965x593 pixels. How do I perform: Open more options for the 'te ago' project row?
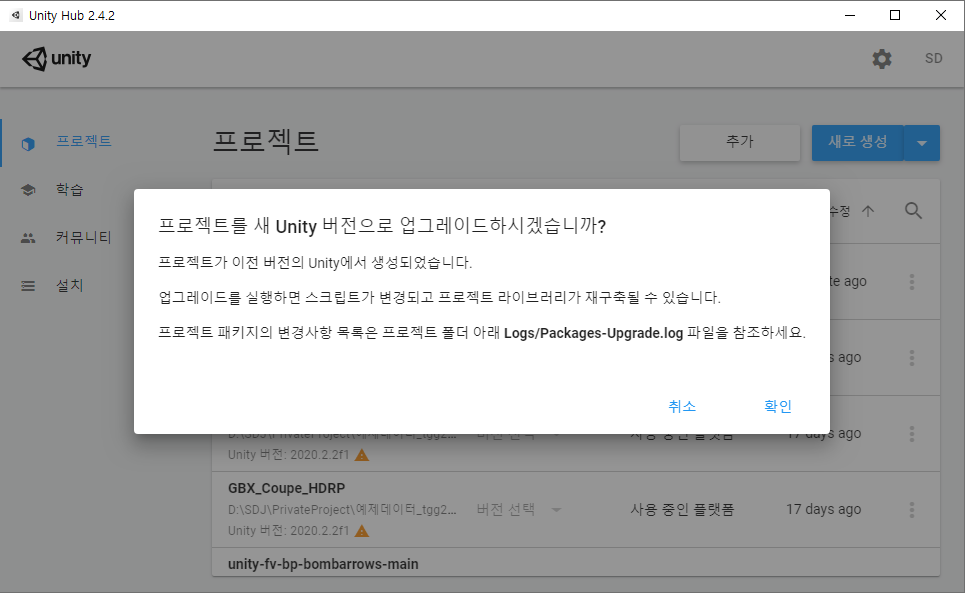tap(912, 282)
